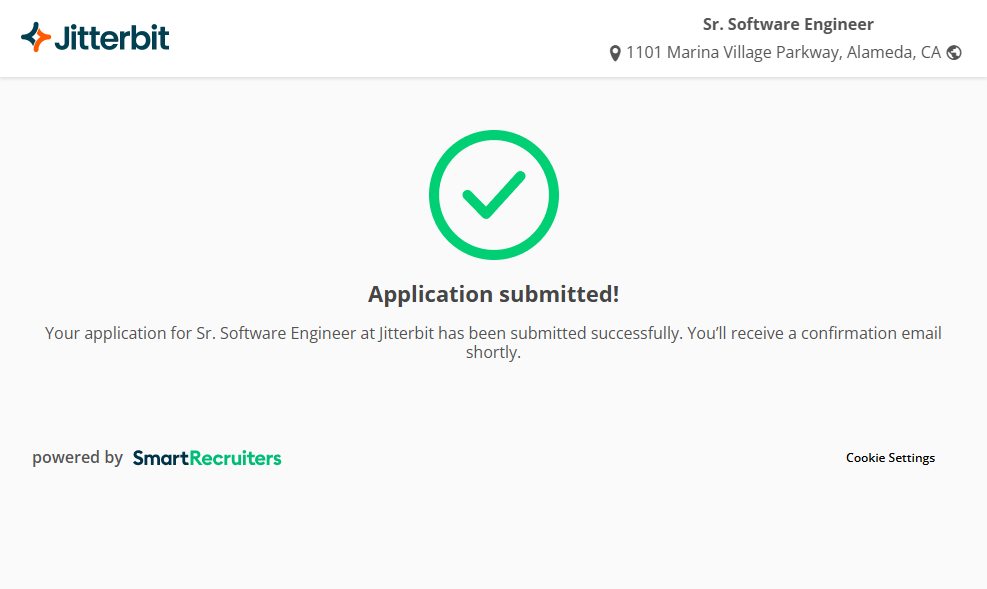987x589 pixels.
Task: Open the SmartRecruiters logo link
Action: click(207, 458)
